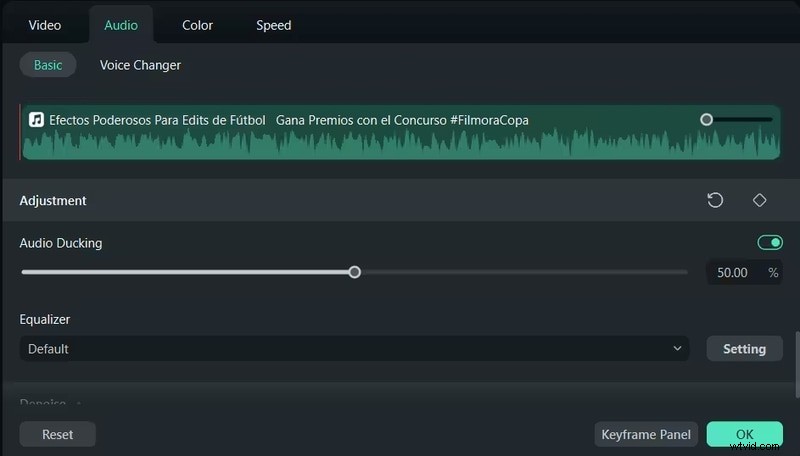Click the Audio Ducking 50.00 percent field
The width and height of the screenshot is (800, 456).
[744, 272]
